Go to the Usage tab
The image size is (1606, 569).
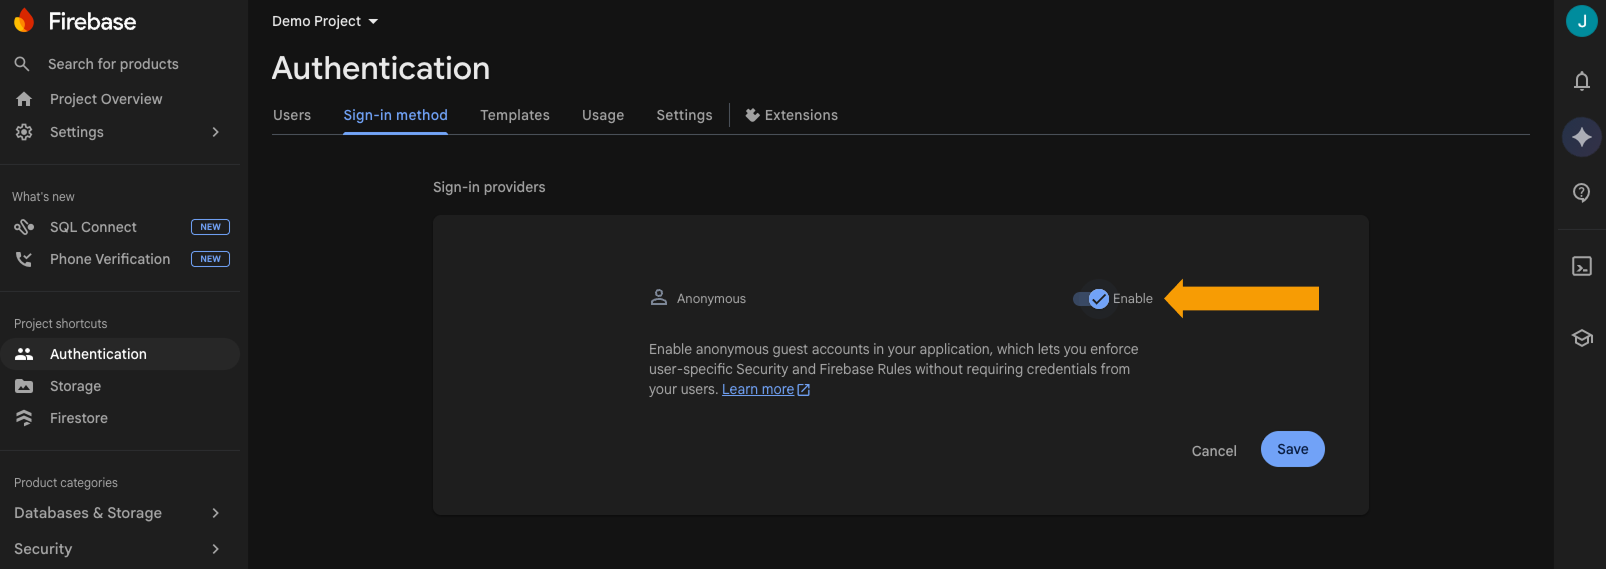603,115
